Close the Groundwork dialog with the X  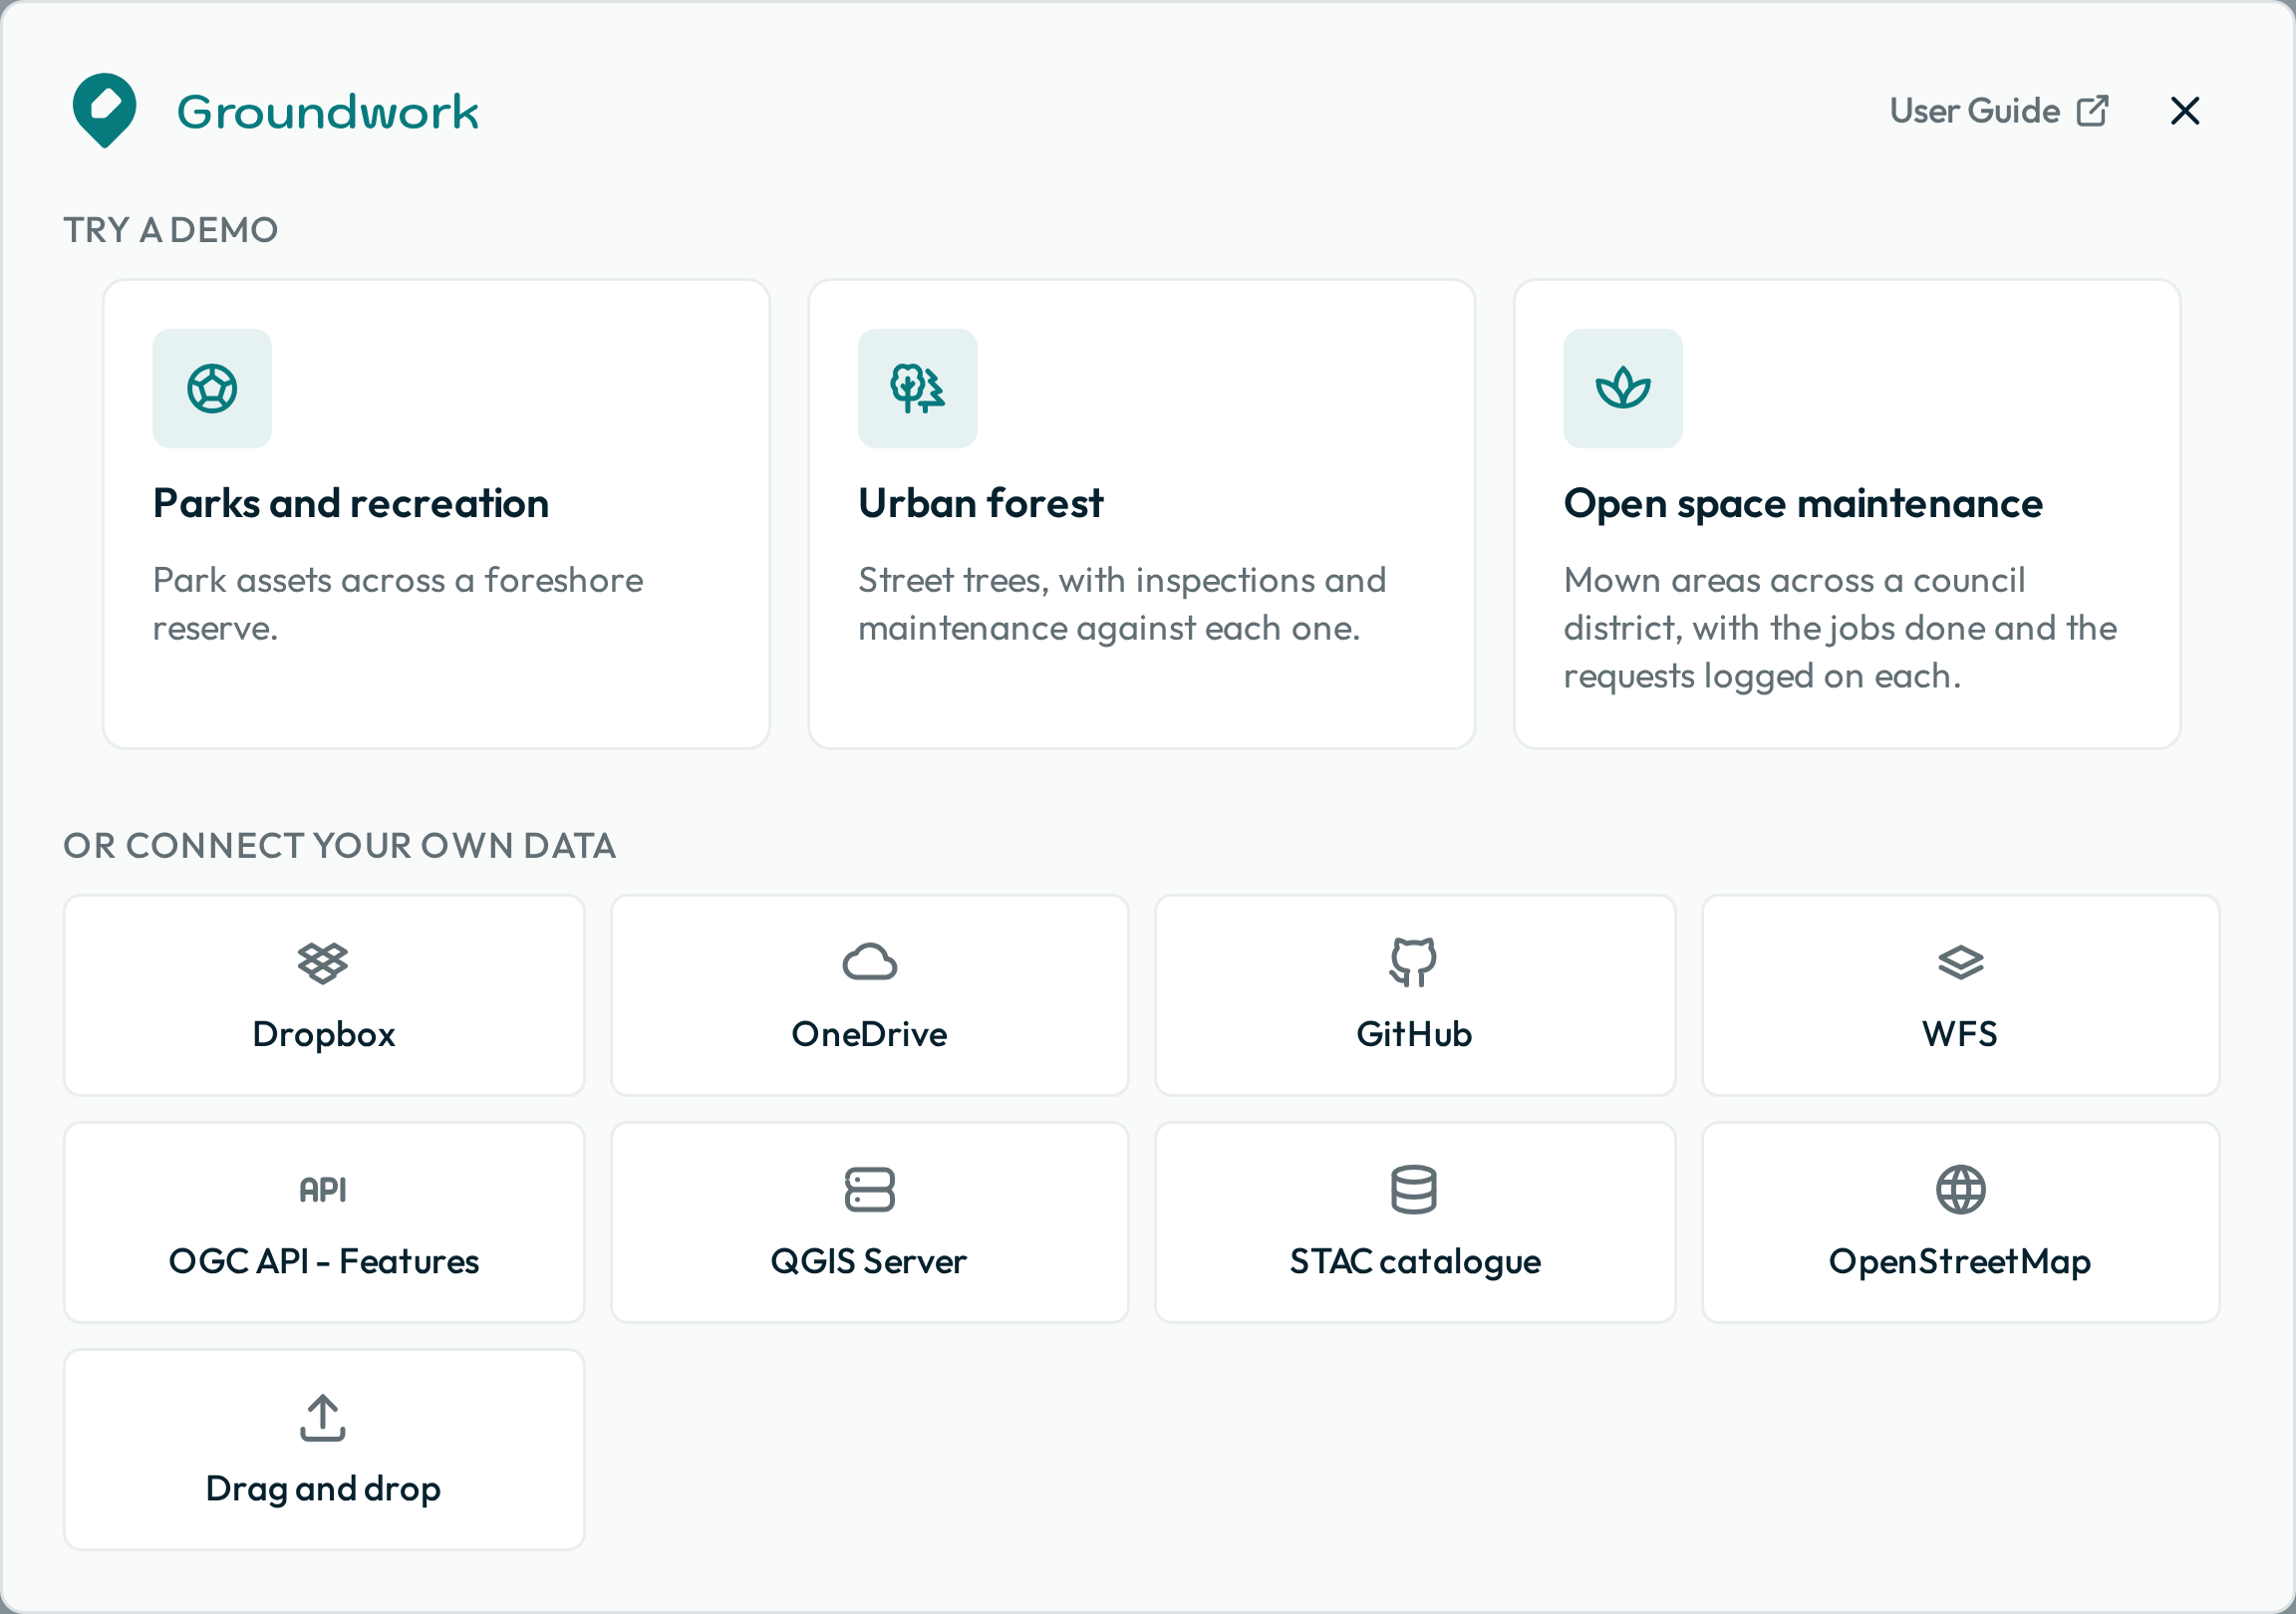[2185, 111]
